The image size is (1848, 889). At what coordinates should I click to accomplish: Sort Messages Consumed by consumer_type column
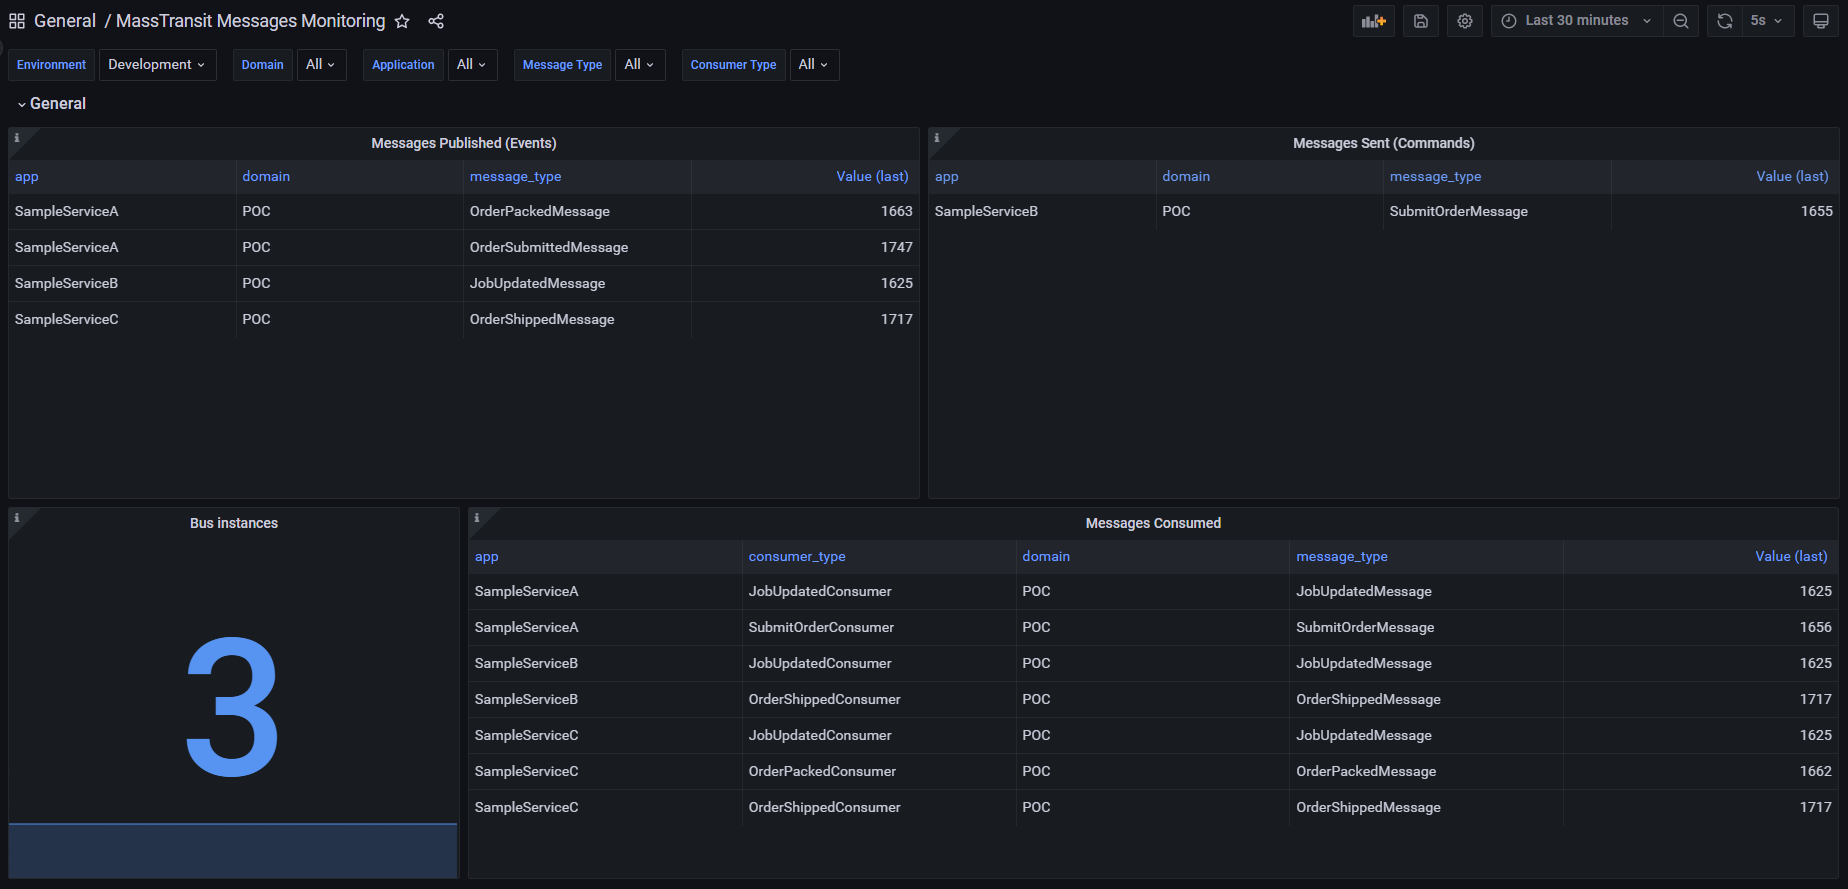pyautogui.click(x=797, y=557)
